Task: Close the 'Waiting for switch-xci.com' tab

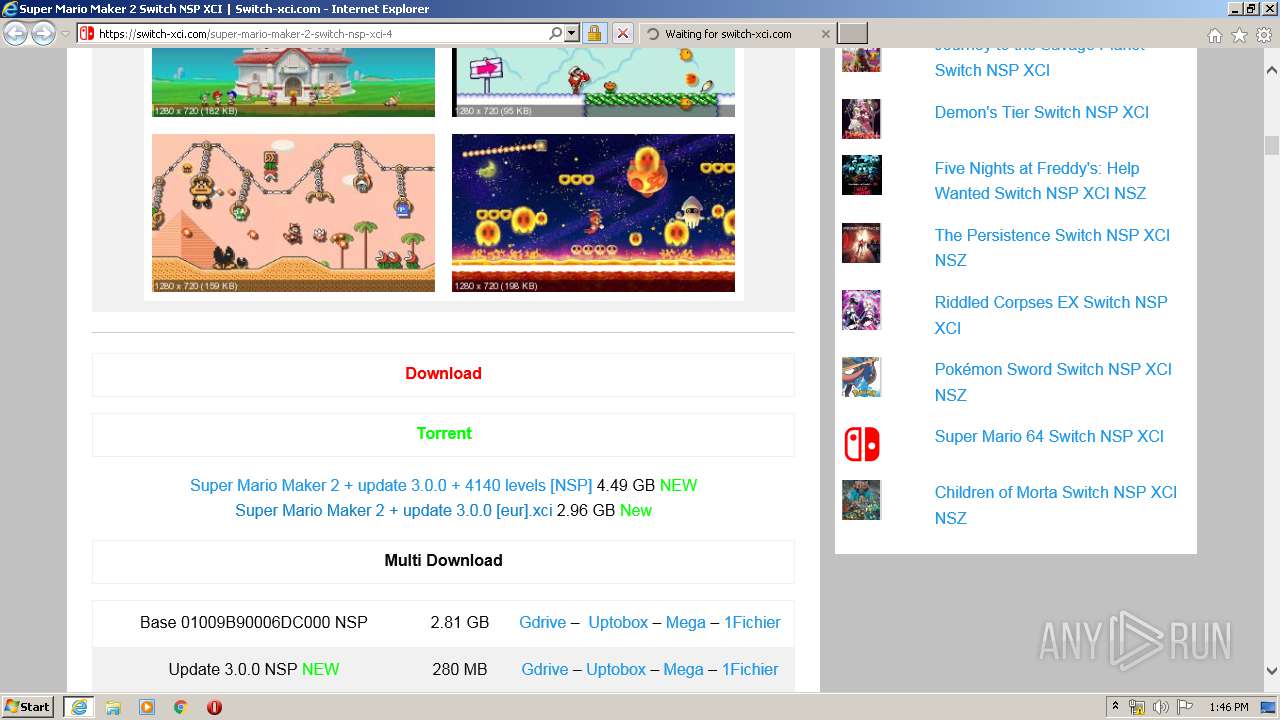Action: tap(825, 34)
